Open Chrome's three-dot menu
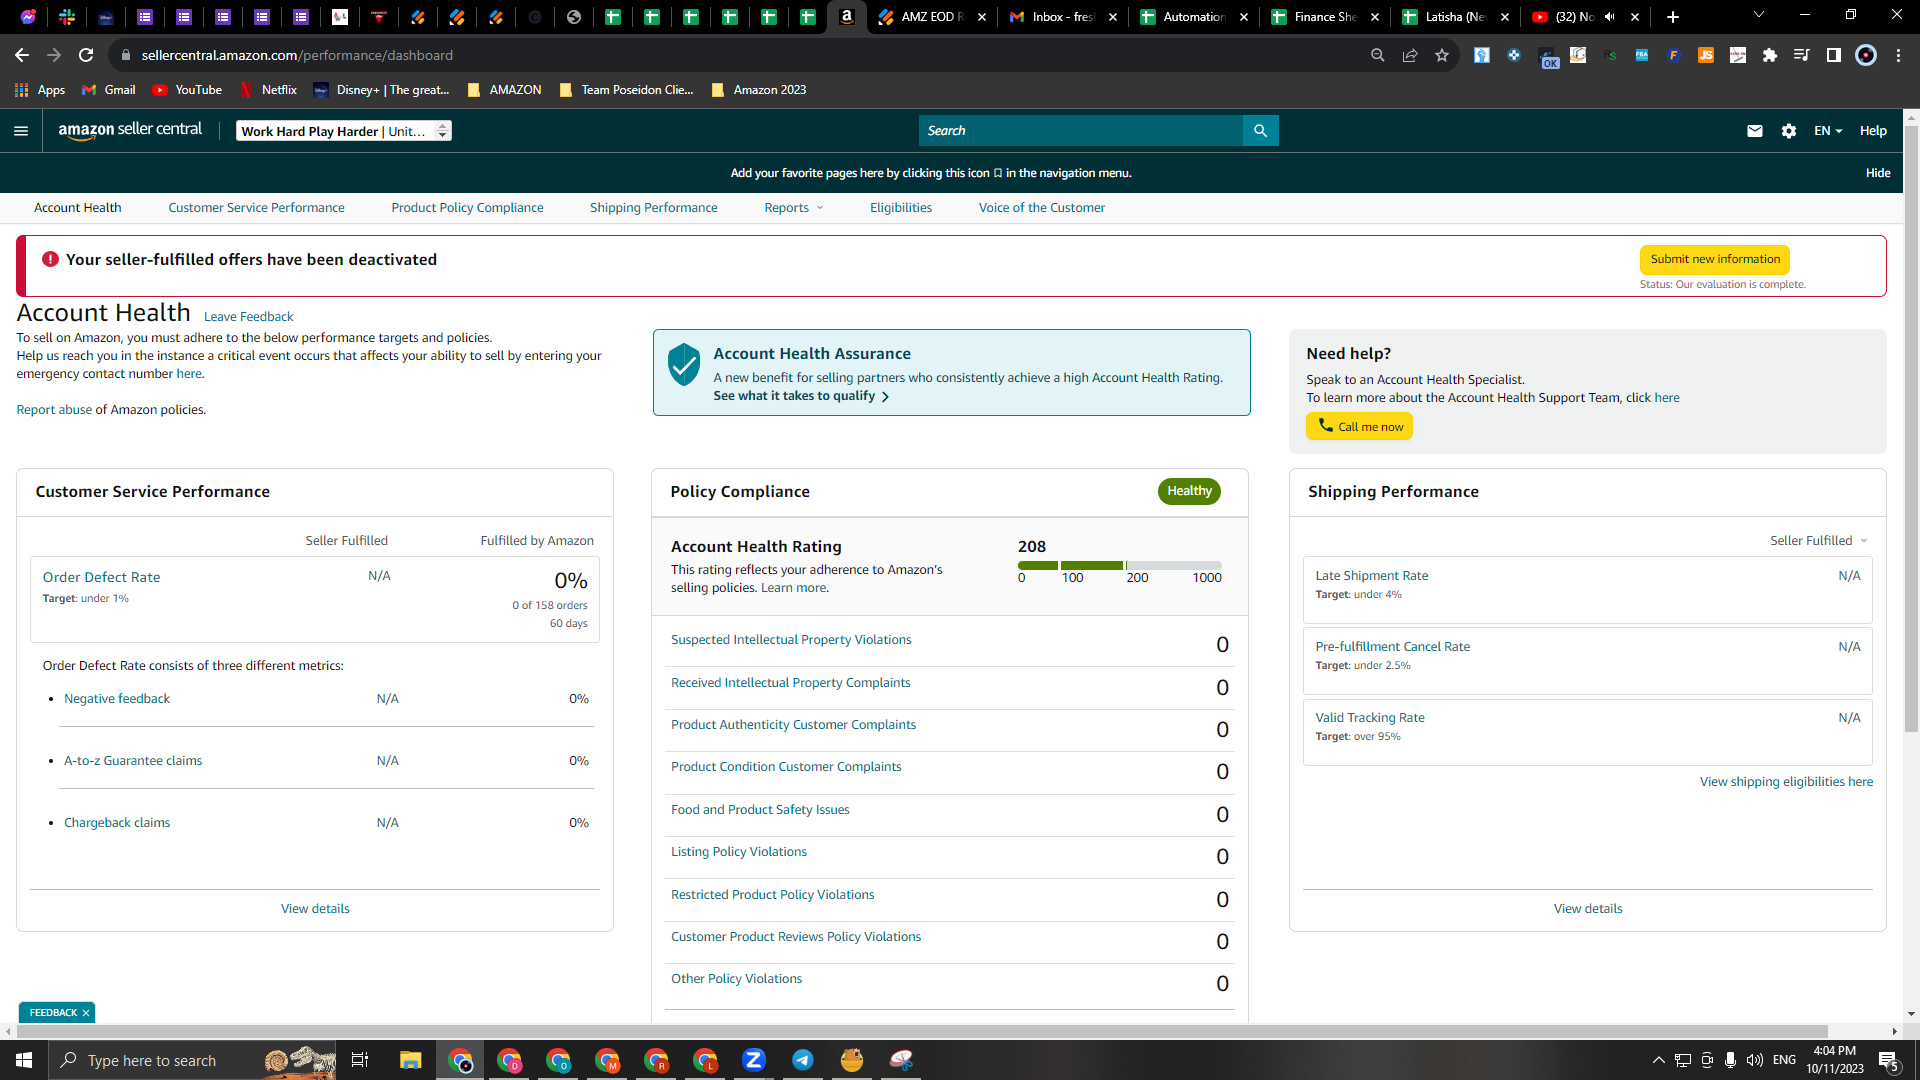The height and width of the screenshot is (1080, 1920). [x=1898, y=55]
